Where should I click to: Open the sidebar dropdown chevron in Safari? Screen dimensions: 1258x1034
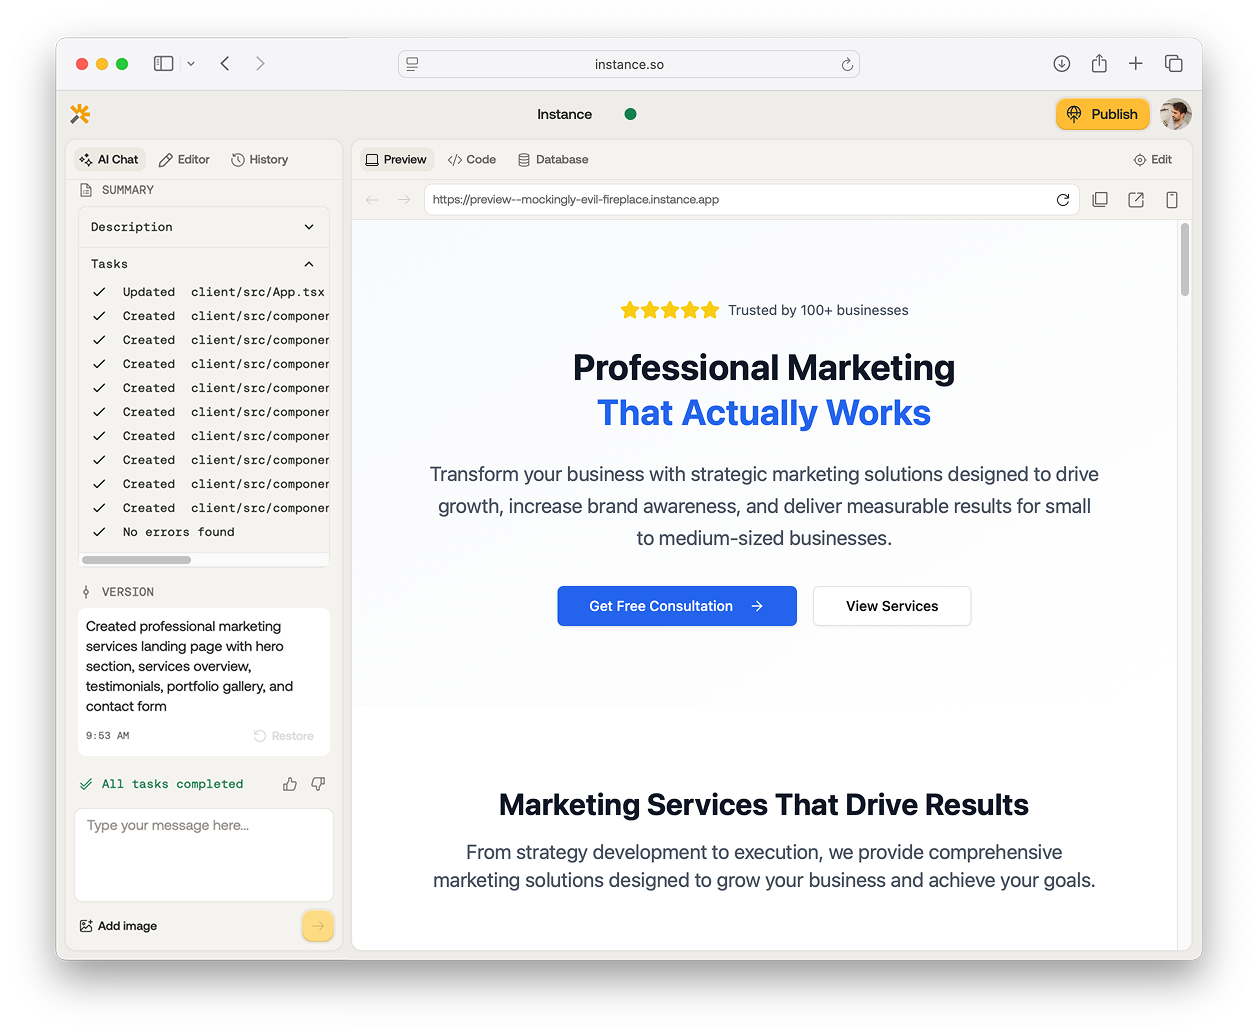click(x=191, y=64)
